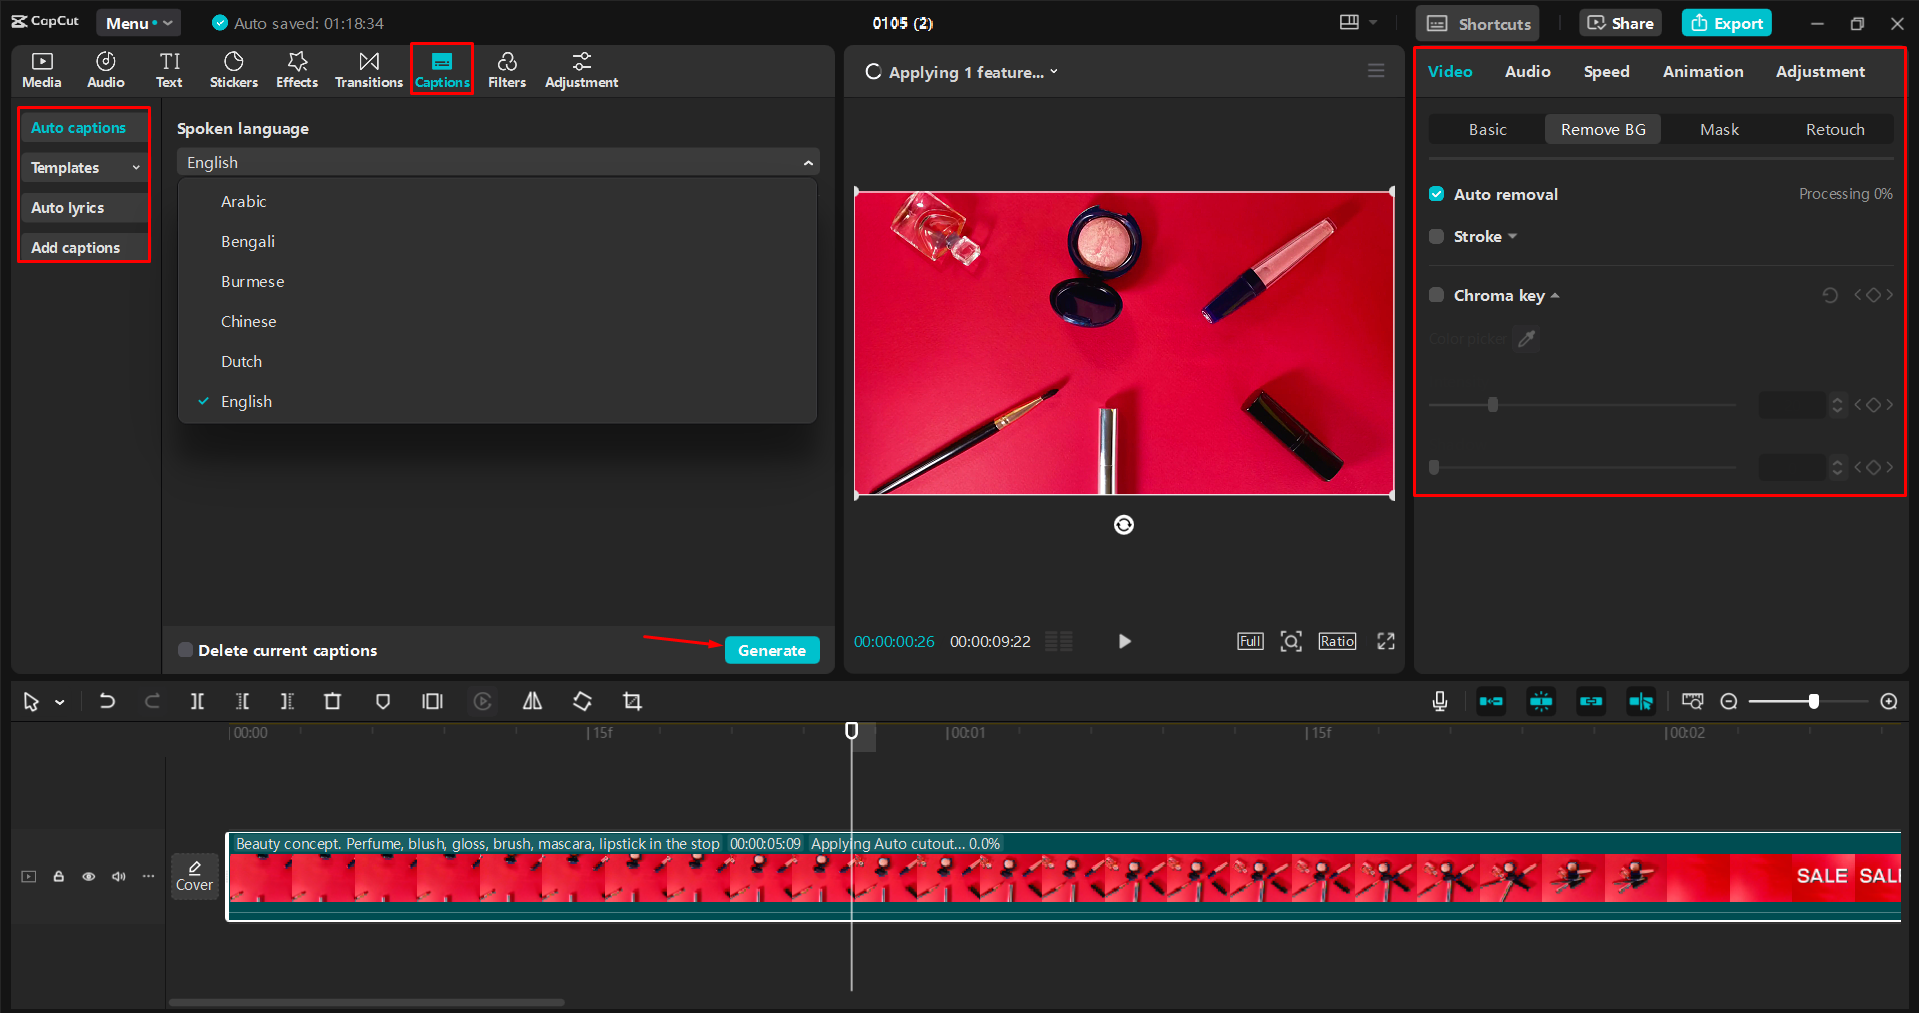Click the undo arrow
Screen dimensions: 1919x1013
click(x=107, y=702)
